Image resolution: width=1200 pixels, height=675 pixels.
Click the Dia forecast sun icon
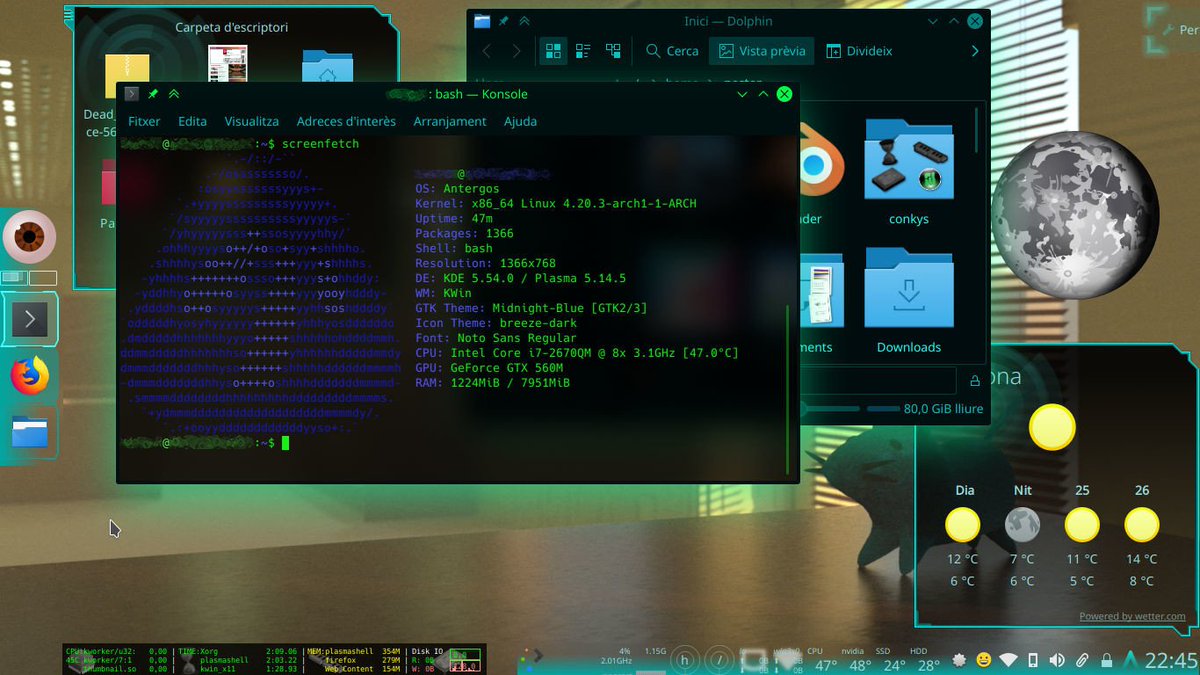tap(963, 524)
